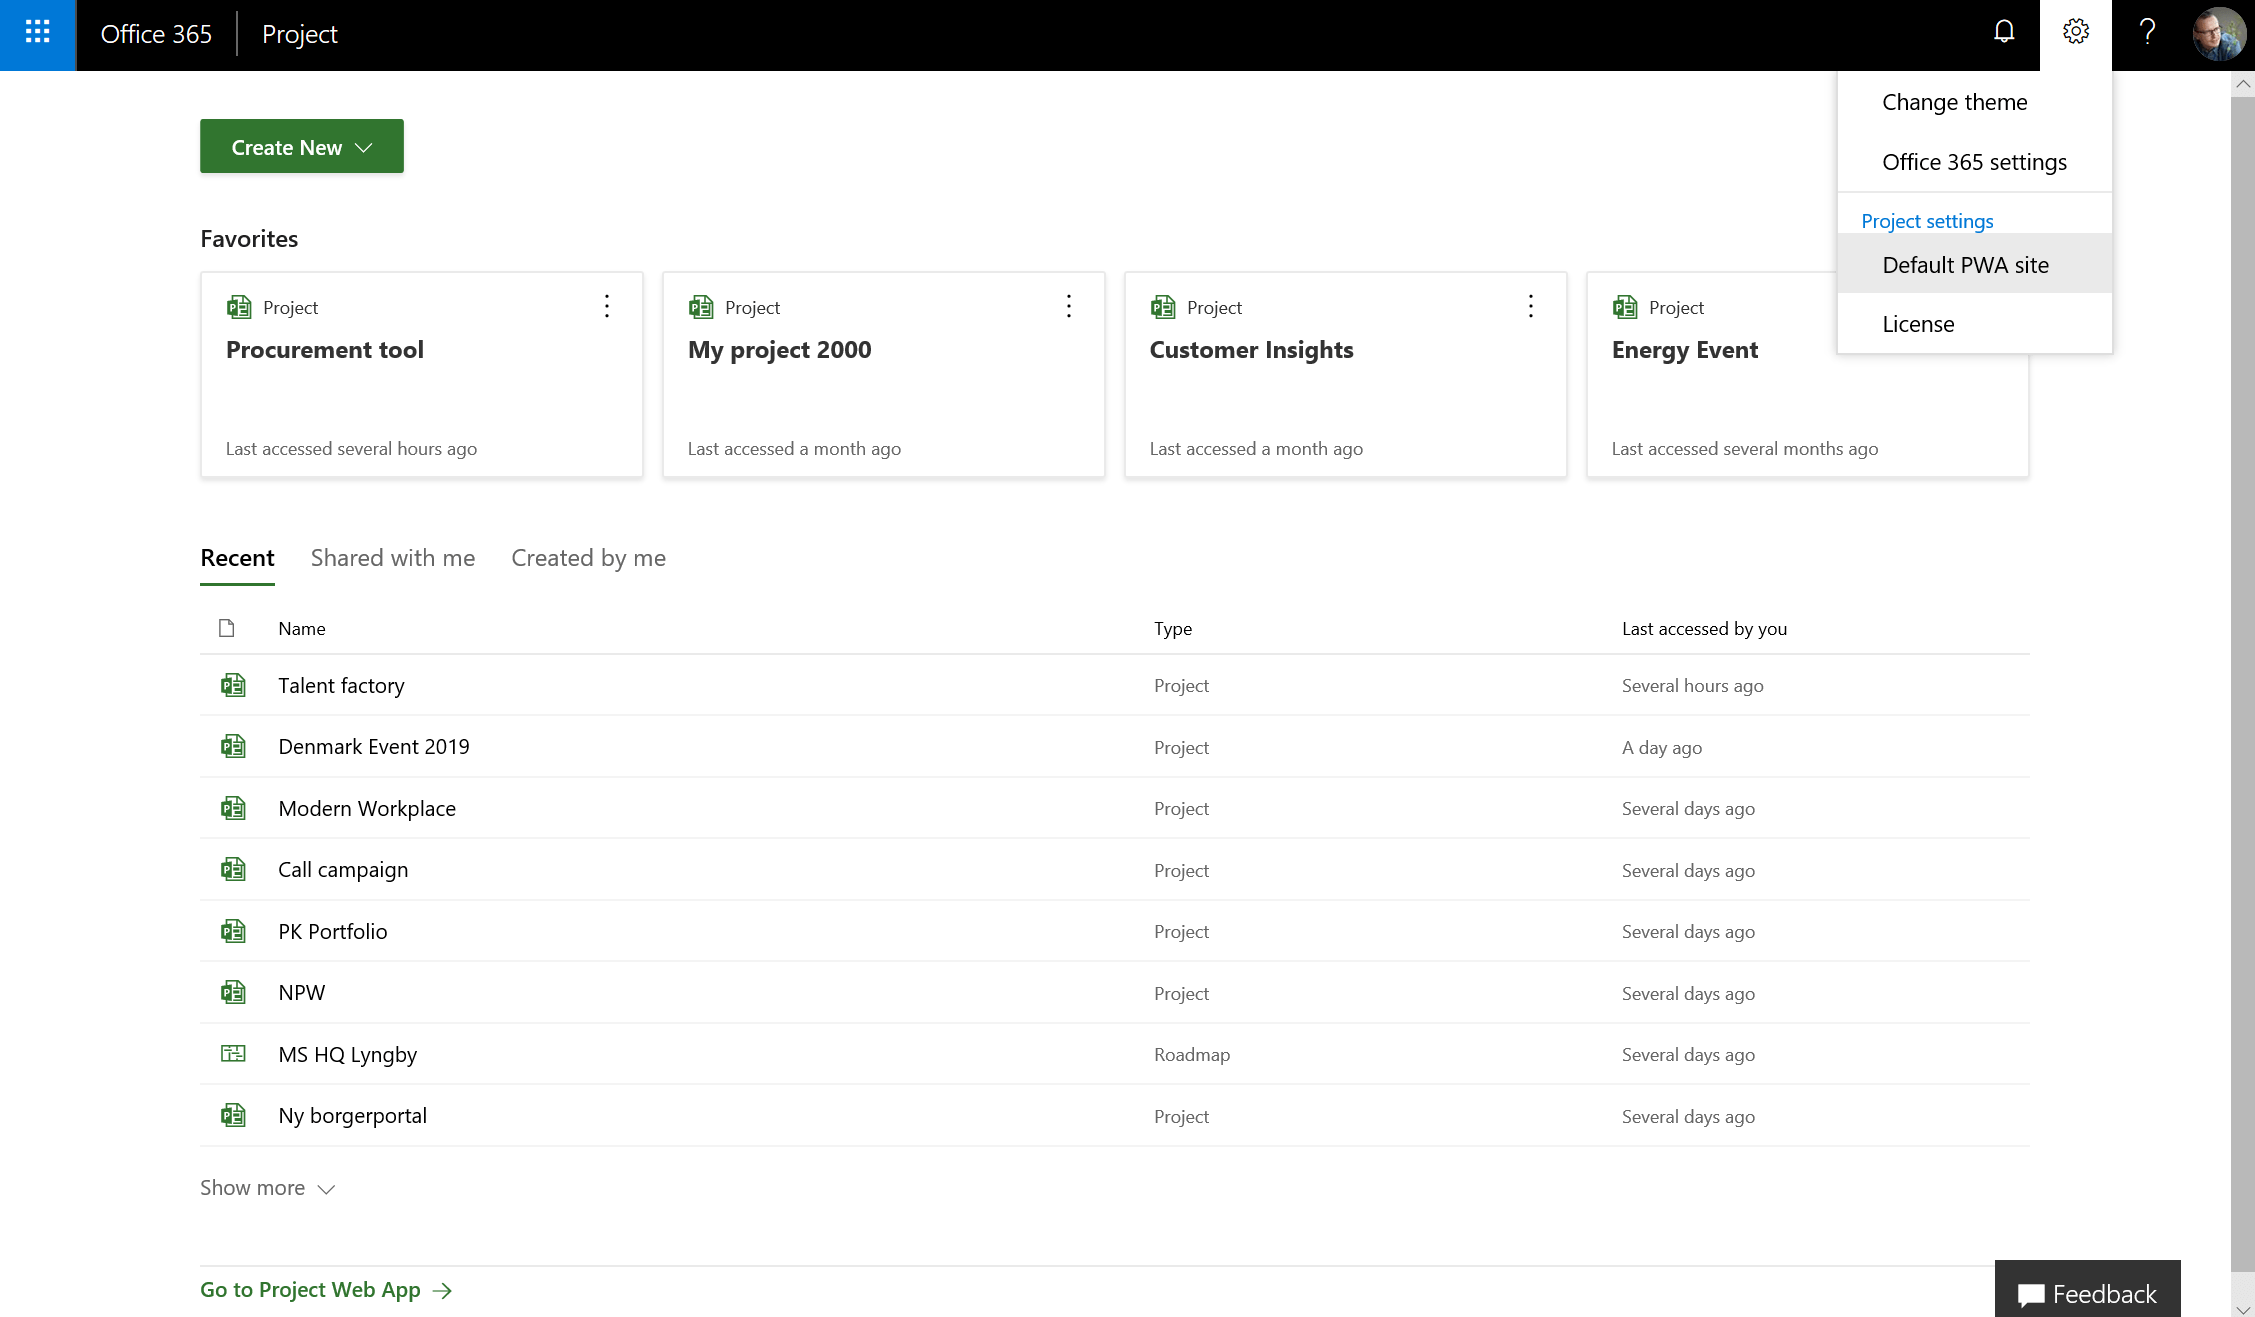Follow the Go to Project Web App link
Image resolution: width=2255 pixels, height=1317 pixels.
coord(325,1290)
